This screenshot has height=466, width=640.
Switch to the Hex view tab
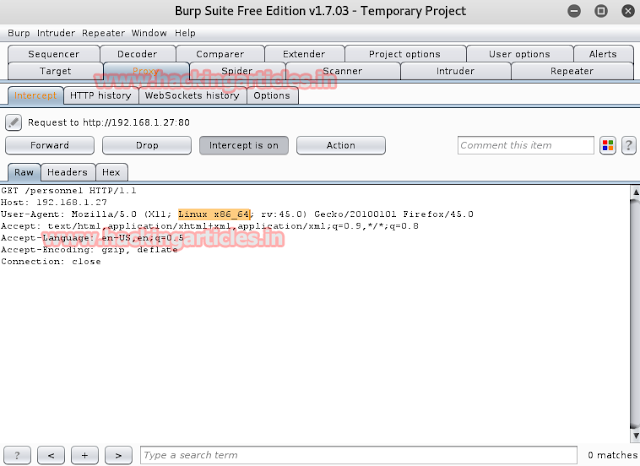111,172
